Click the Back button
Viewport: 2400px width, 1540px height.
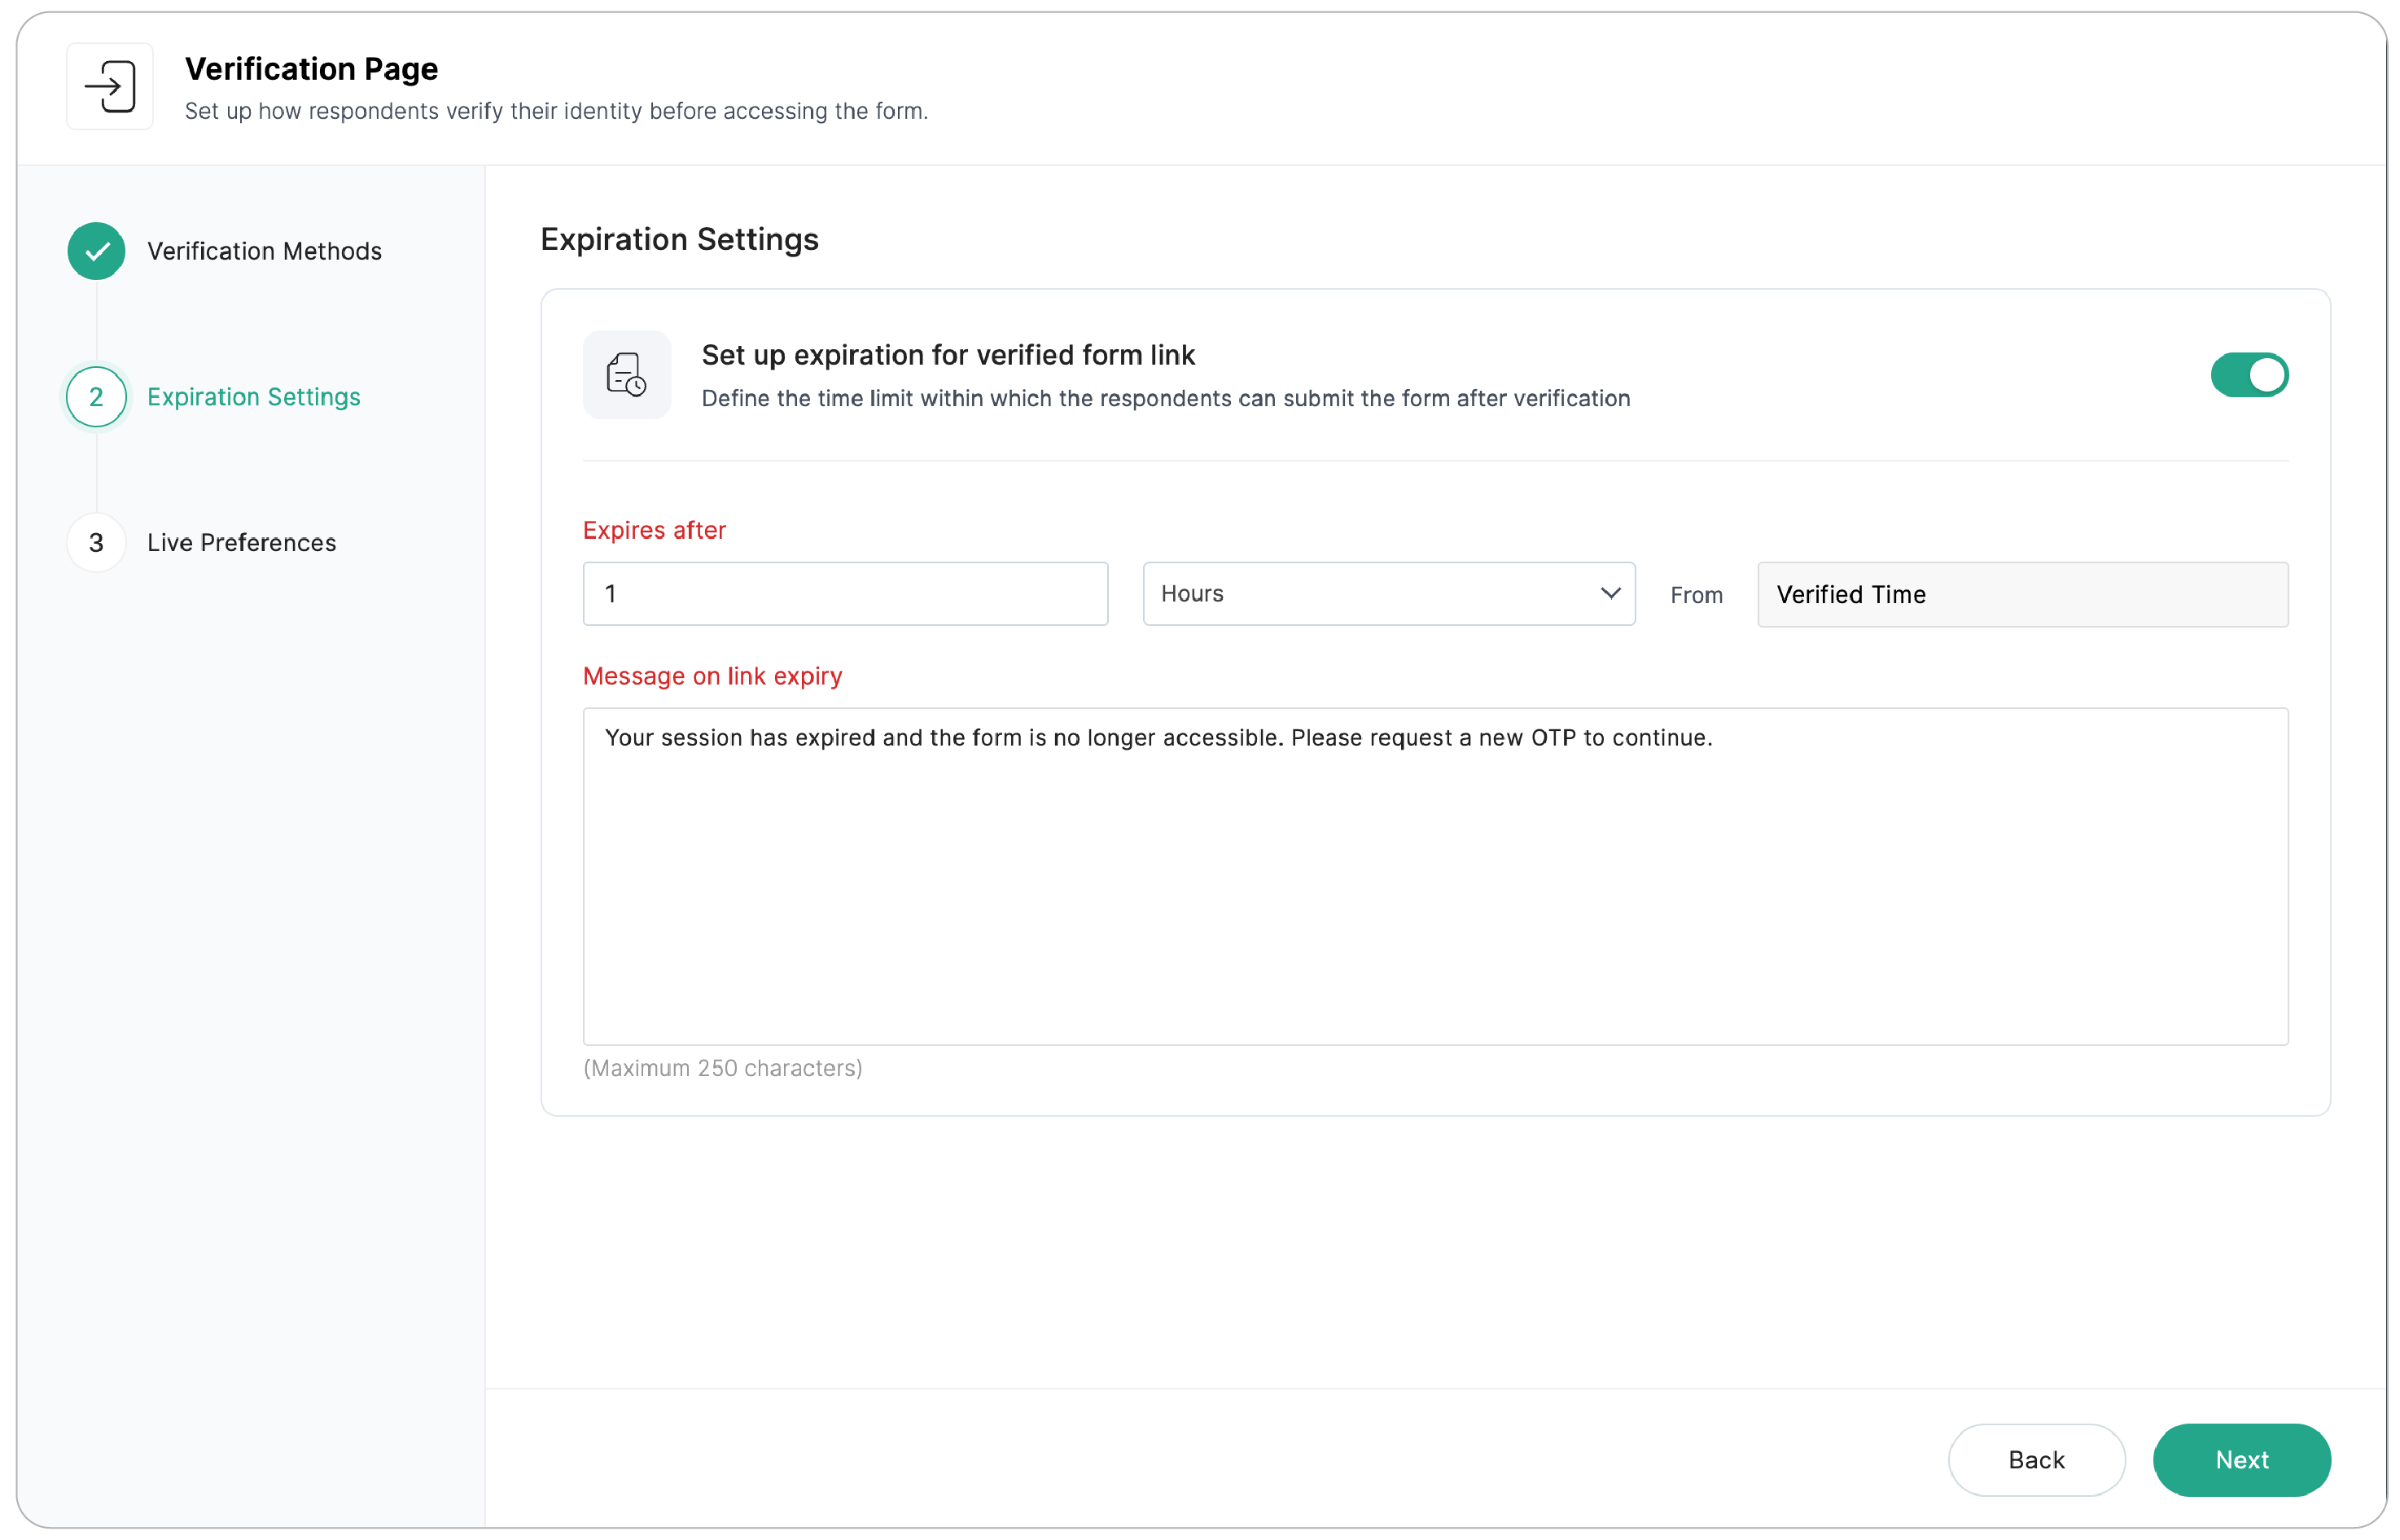coord(2036,1460)
